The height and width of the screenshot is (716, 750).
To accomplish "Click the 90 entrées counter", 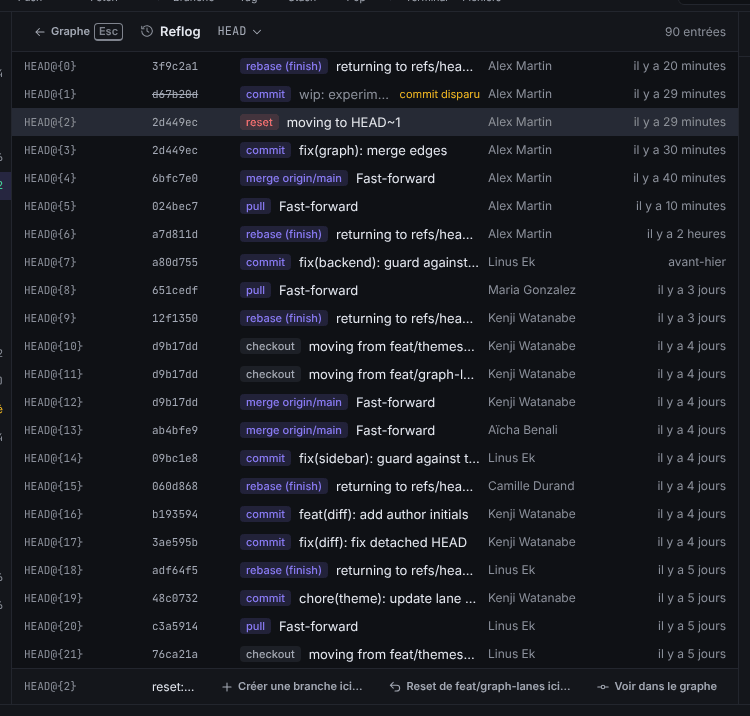I will click(x=695, y=32).
